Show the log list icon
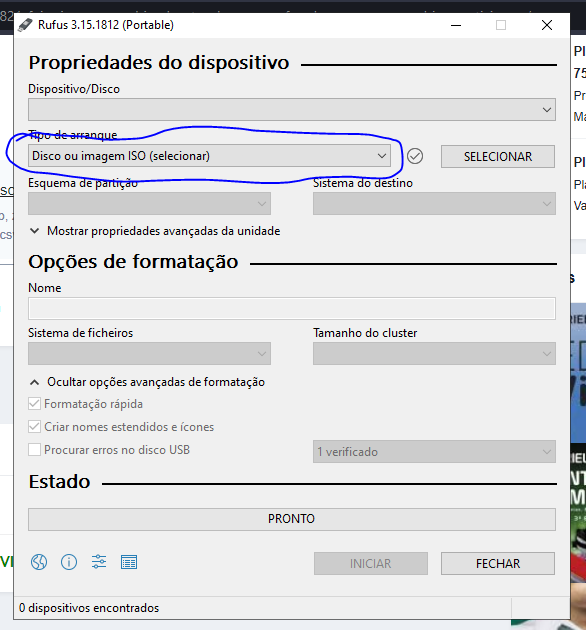 pyautogui.click(x=129, y=562)
